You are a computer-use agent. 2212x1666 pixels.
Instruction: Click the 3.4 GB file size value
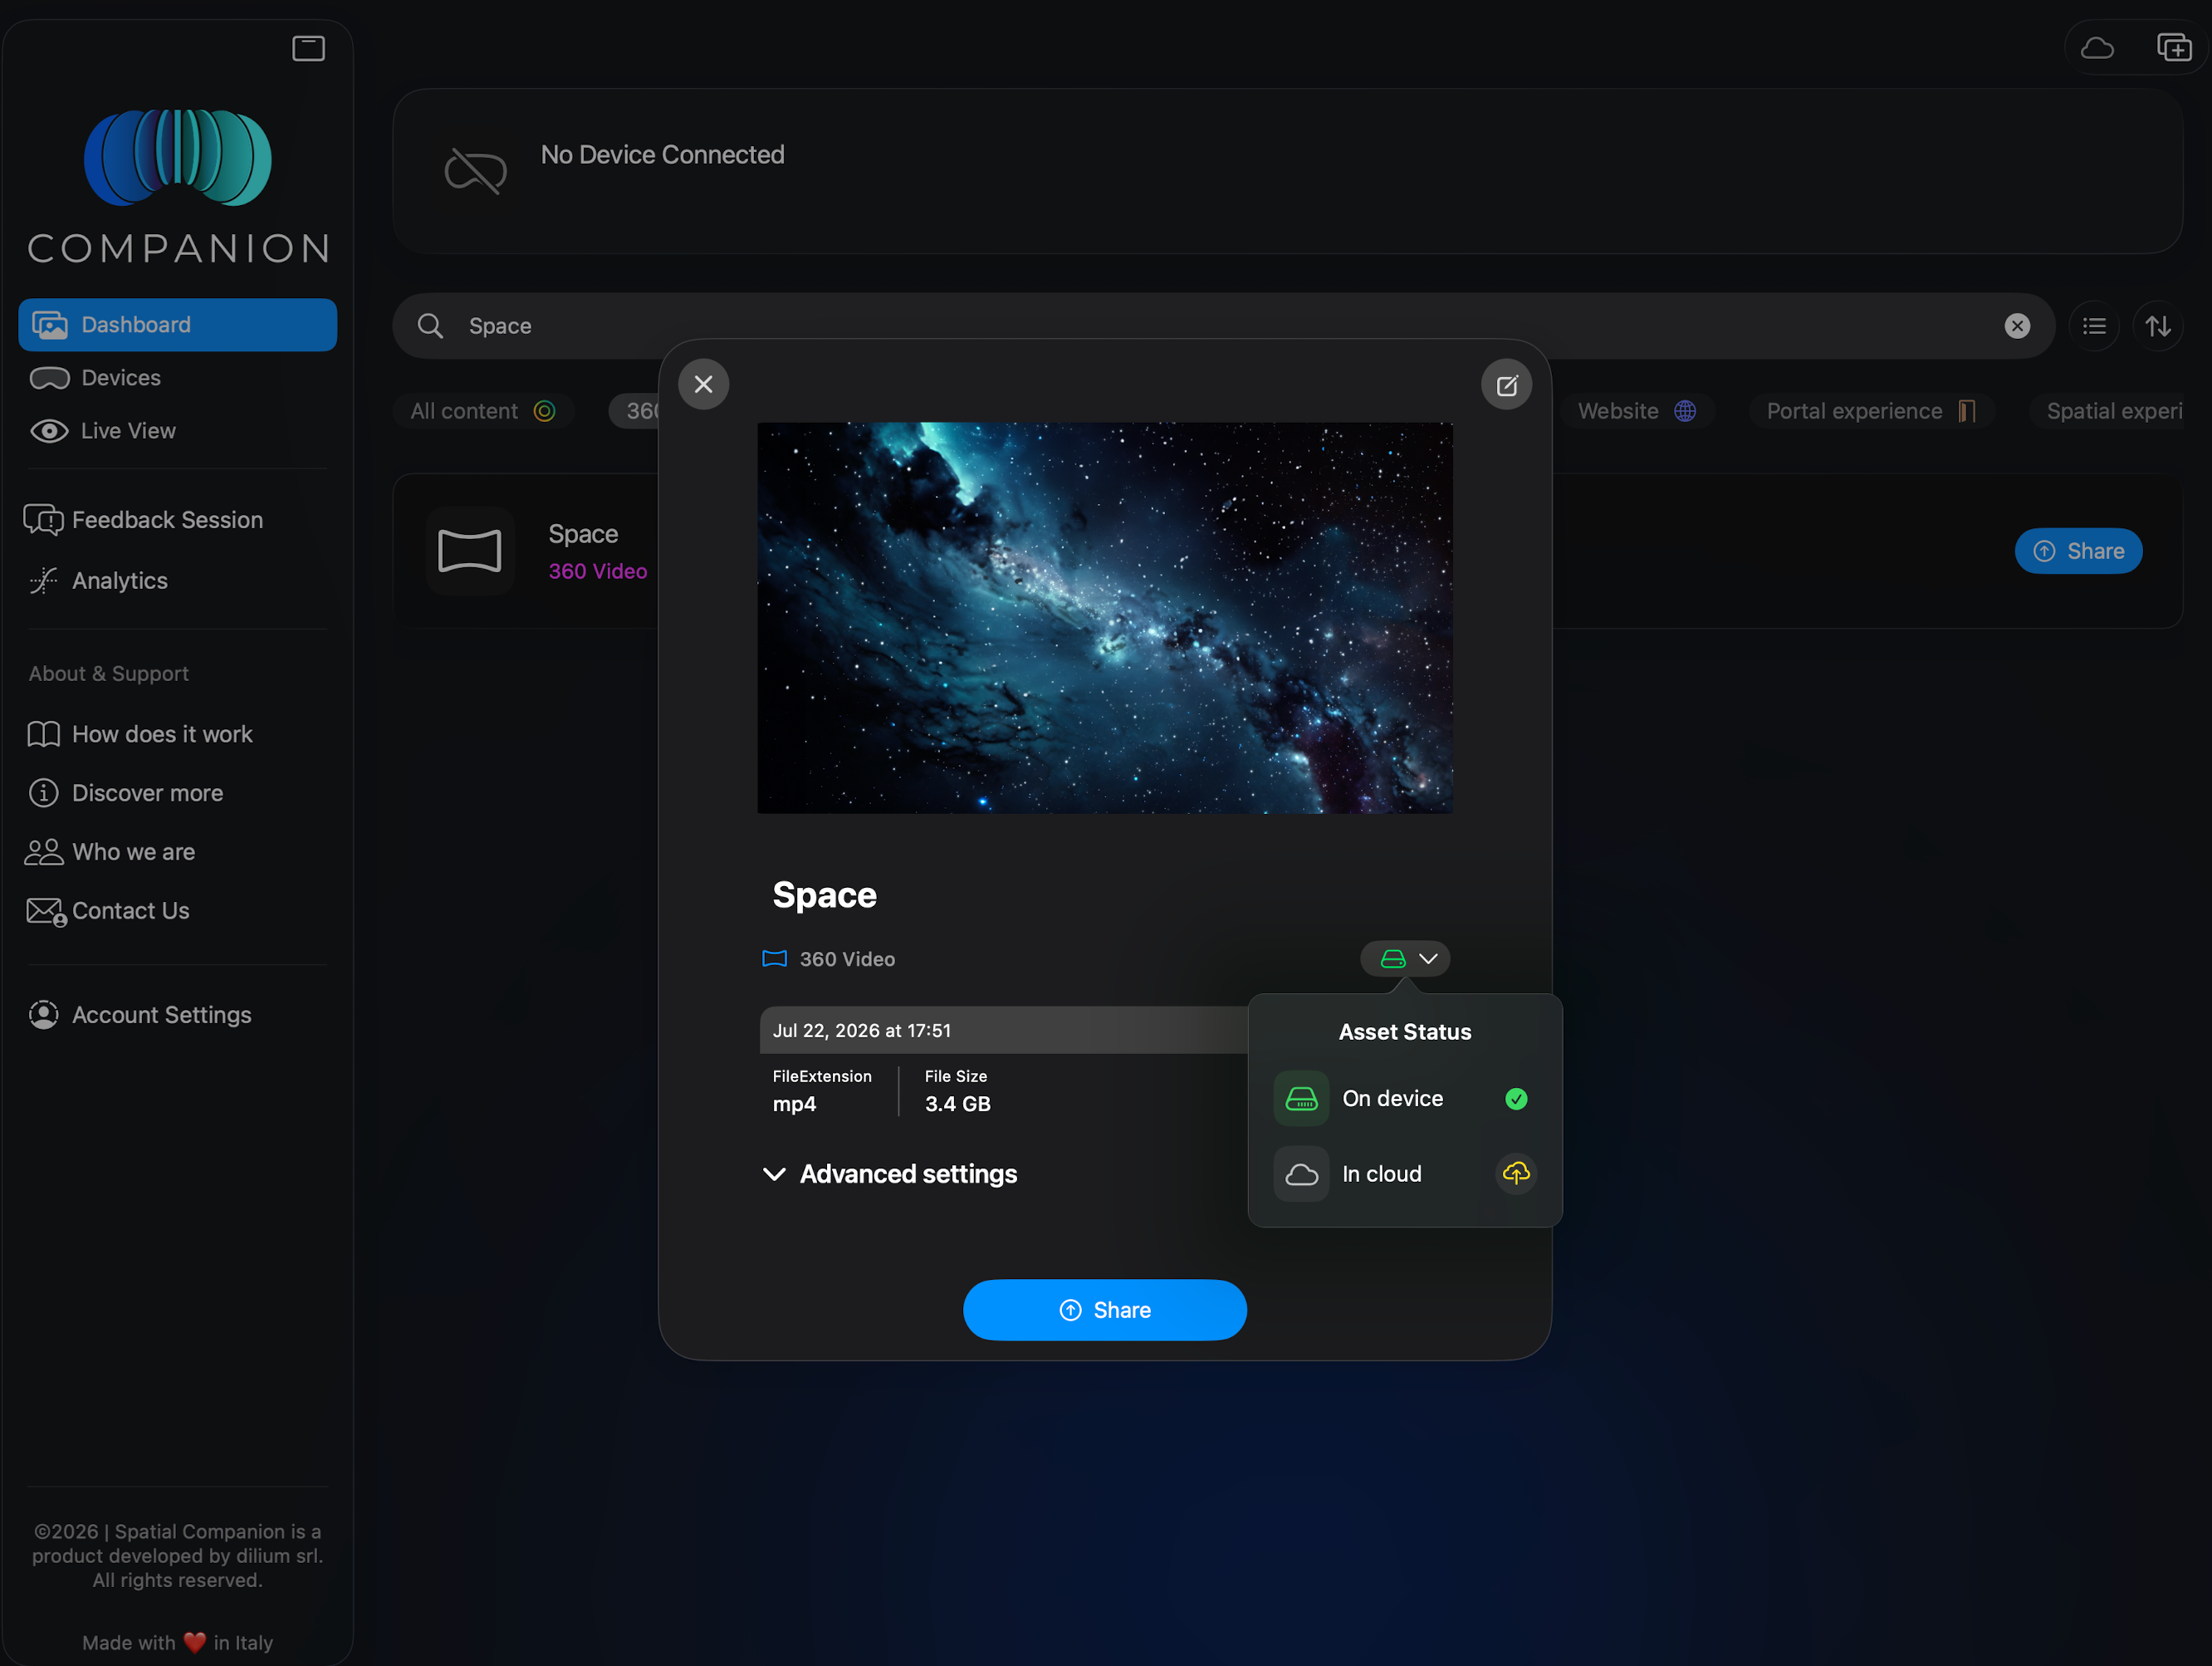957,1104
